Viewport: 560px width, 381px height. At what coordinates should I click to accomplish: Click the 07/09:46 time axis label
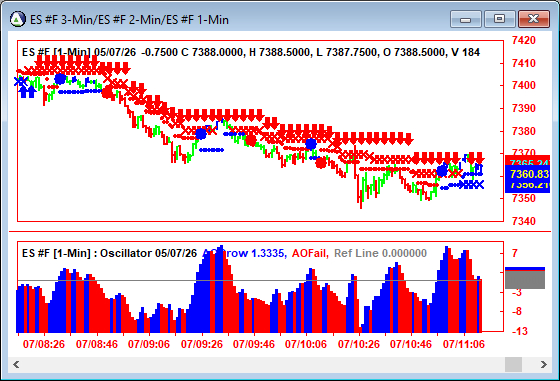click(254, 344)
